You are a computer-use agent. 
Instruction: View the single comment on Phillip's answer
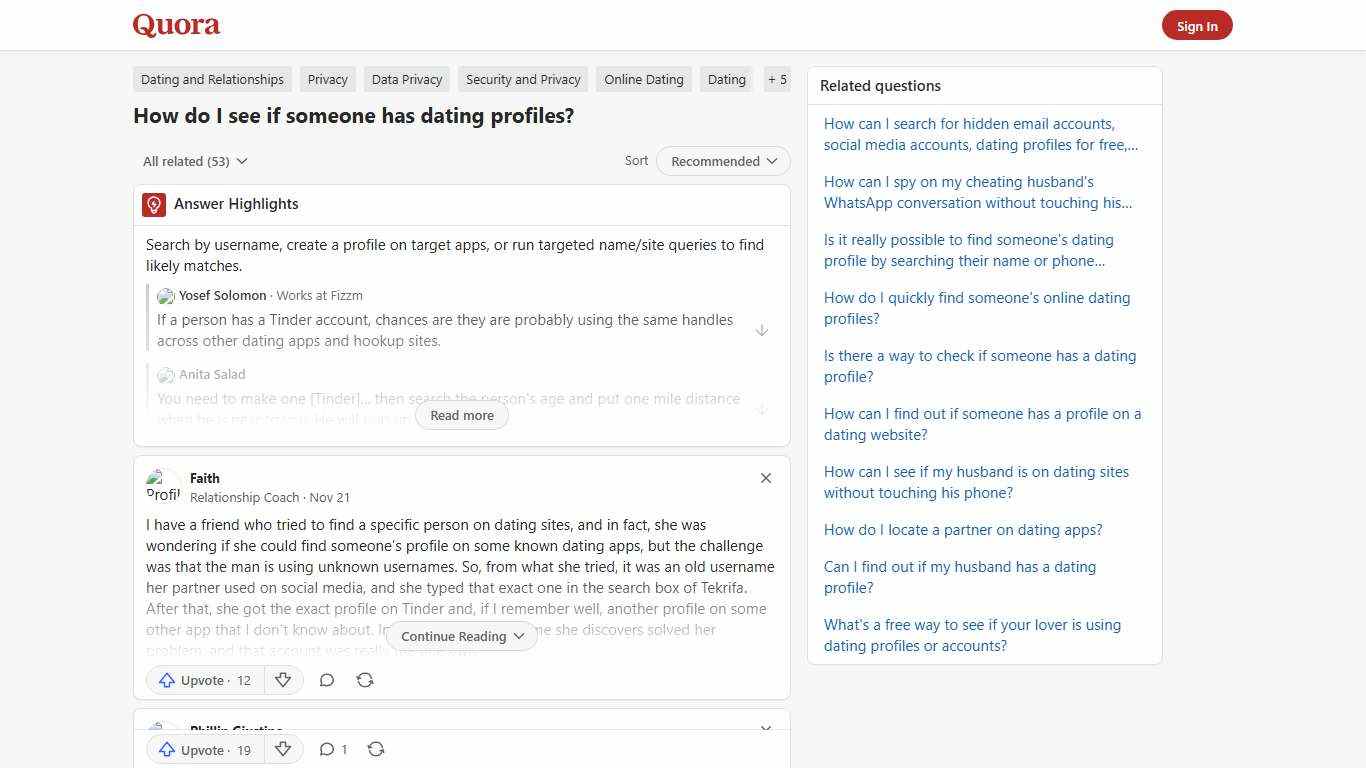333,749
